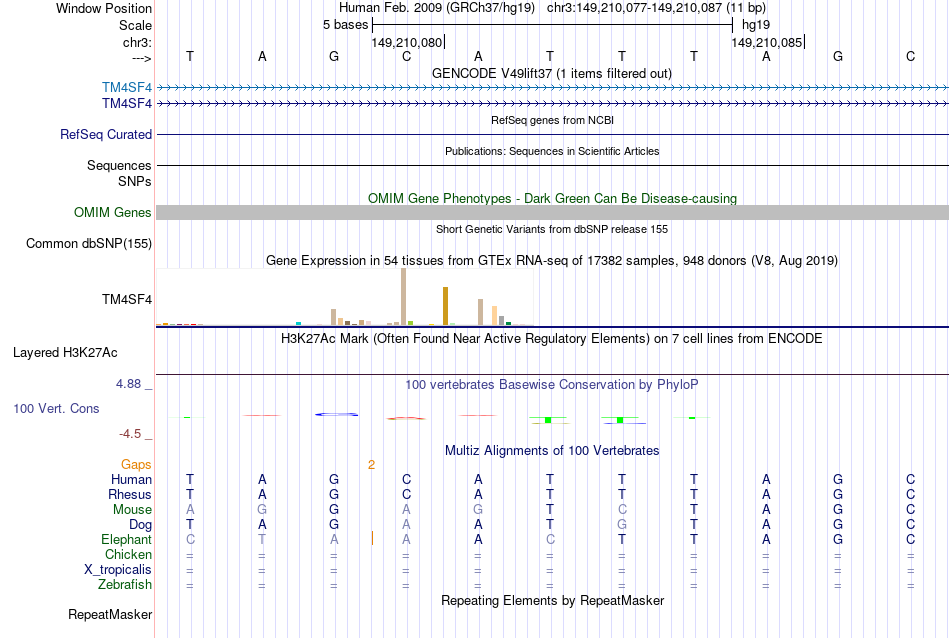Click the 4.88 PhyloP upper limit value
Viewport: 950px width, 638px height.
(128, 384)
